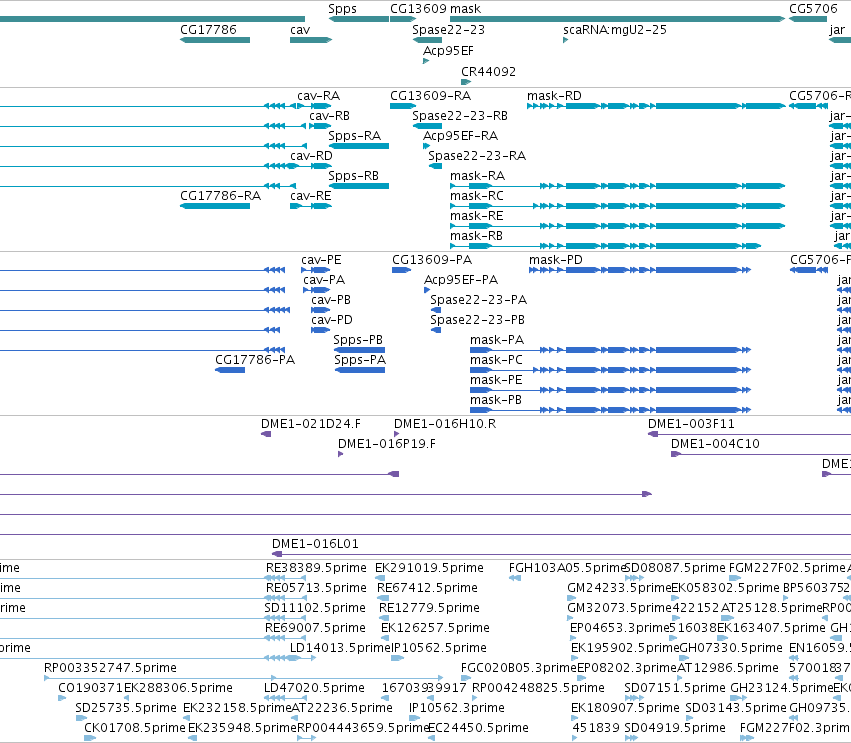The width and height of the screenshot is (851, 743).
Task: Select transcript Spps-RB
Action: click(x=354, y=176)
